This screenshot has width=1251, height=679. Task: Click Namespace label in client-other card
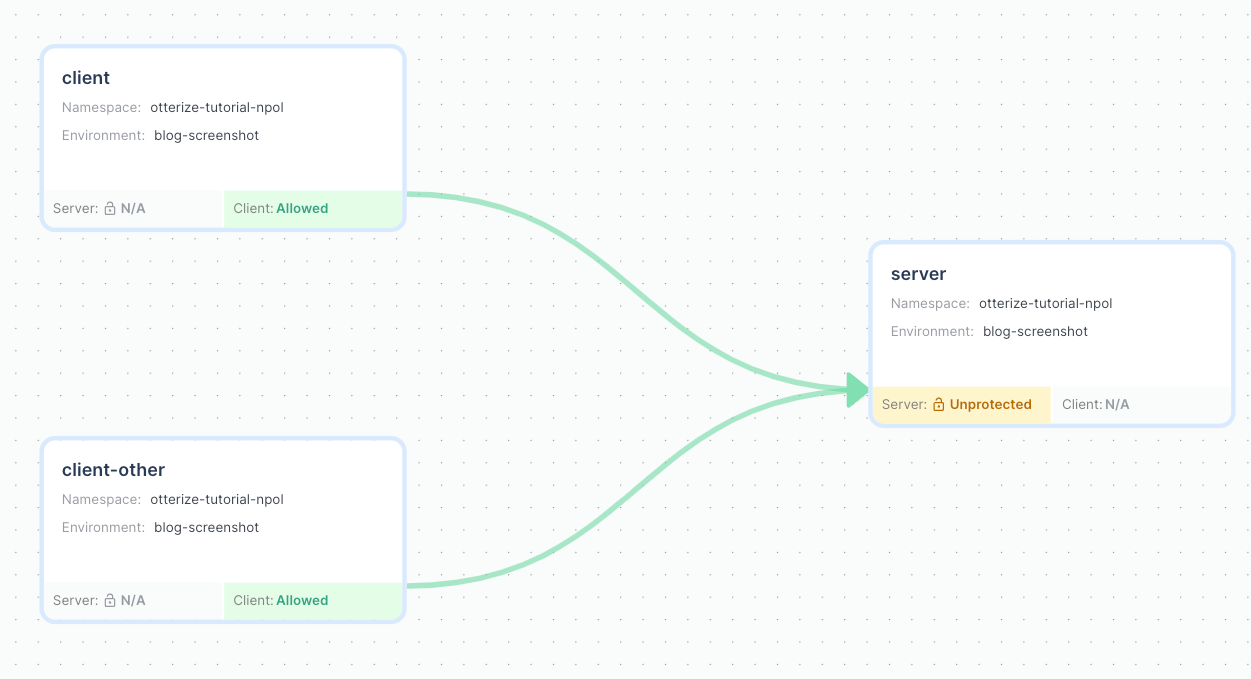click(x=101, y=499)
